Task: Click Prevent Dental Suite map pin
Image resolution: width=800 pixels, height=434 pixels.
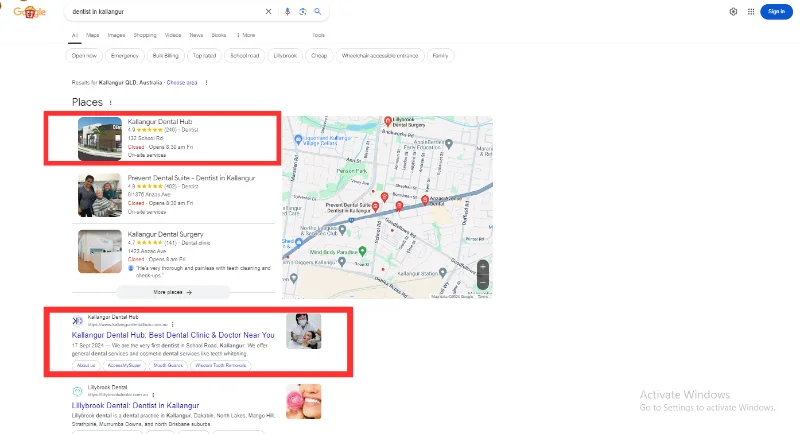Action: pos(376,207)
